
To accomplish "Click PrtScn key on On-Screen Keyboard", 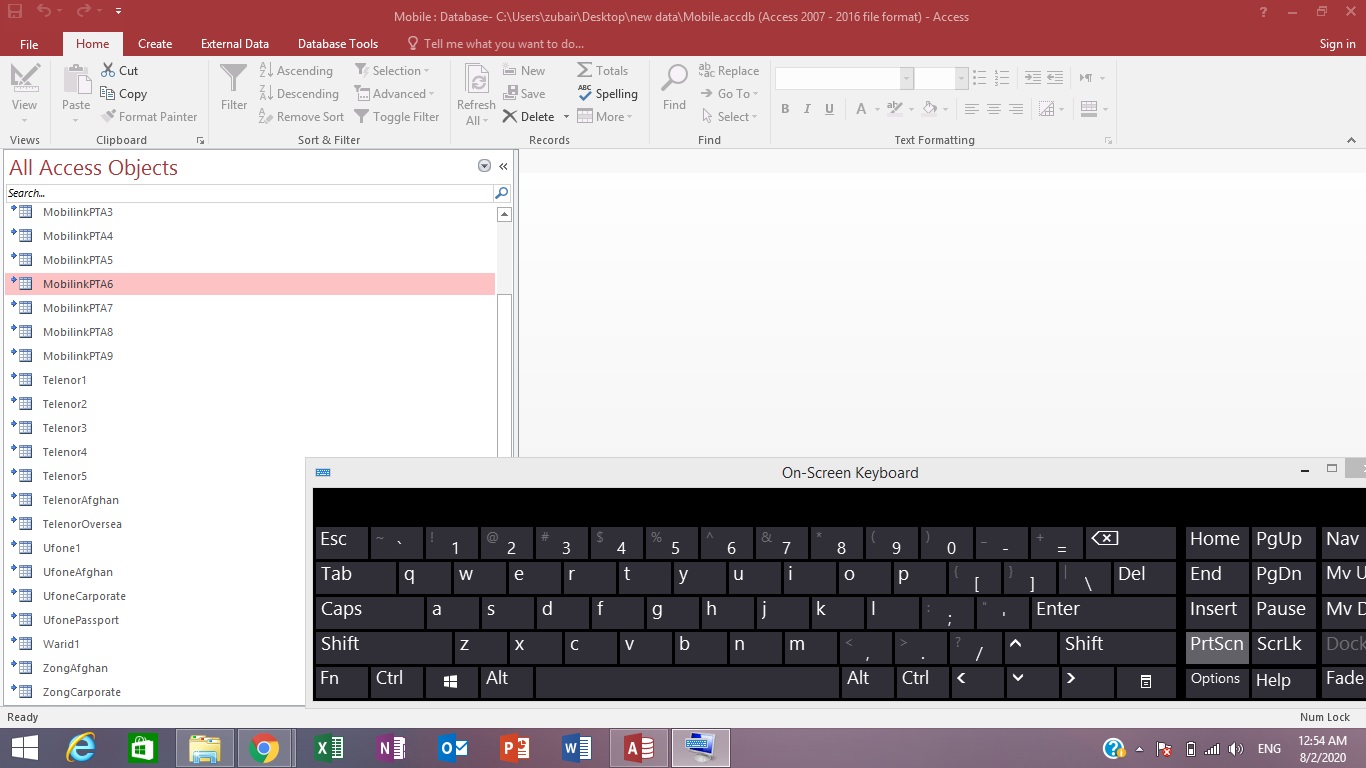I will 1217,647.
